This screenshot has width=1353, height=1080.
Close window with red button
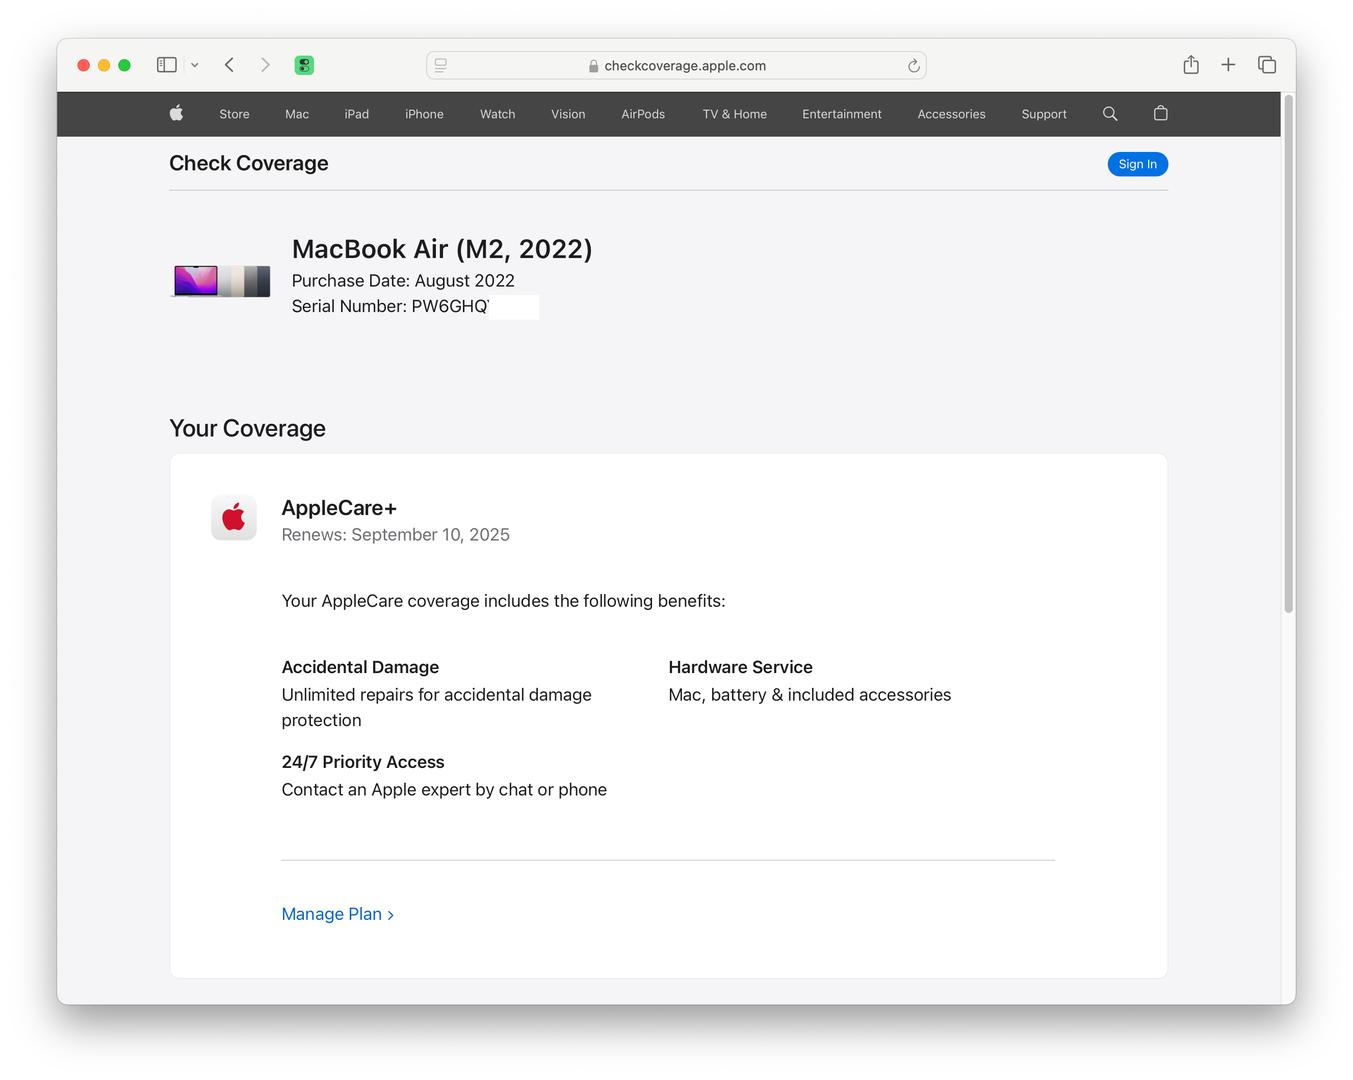click(84, 65)
